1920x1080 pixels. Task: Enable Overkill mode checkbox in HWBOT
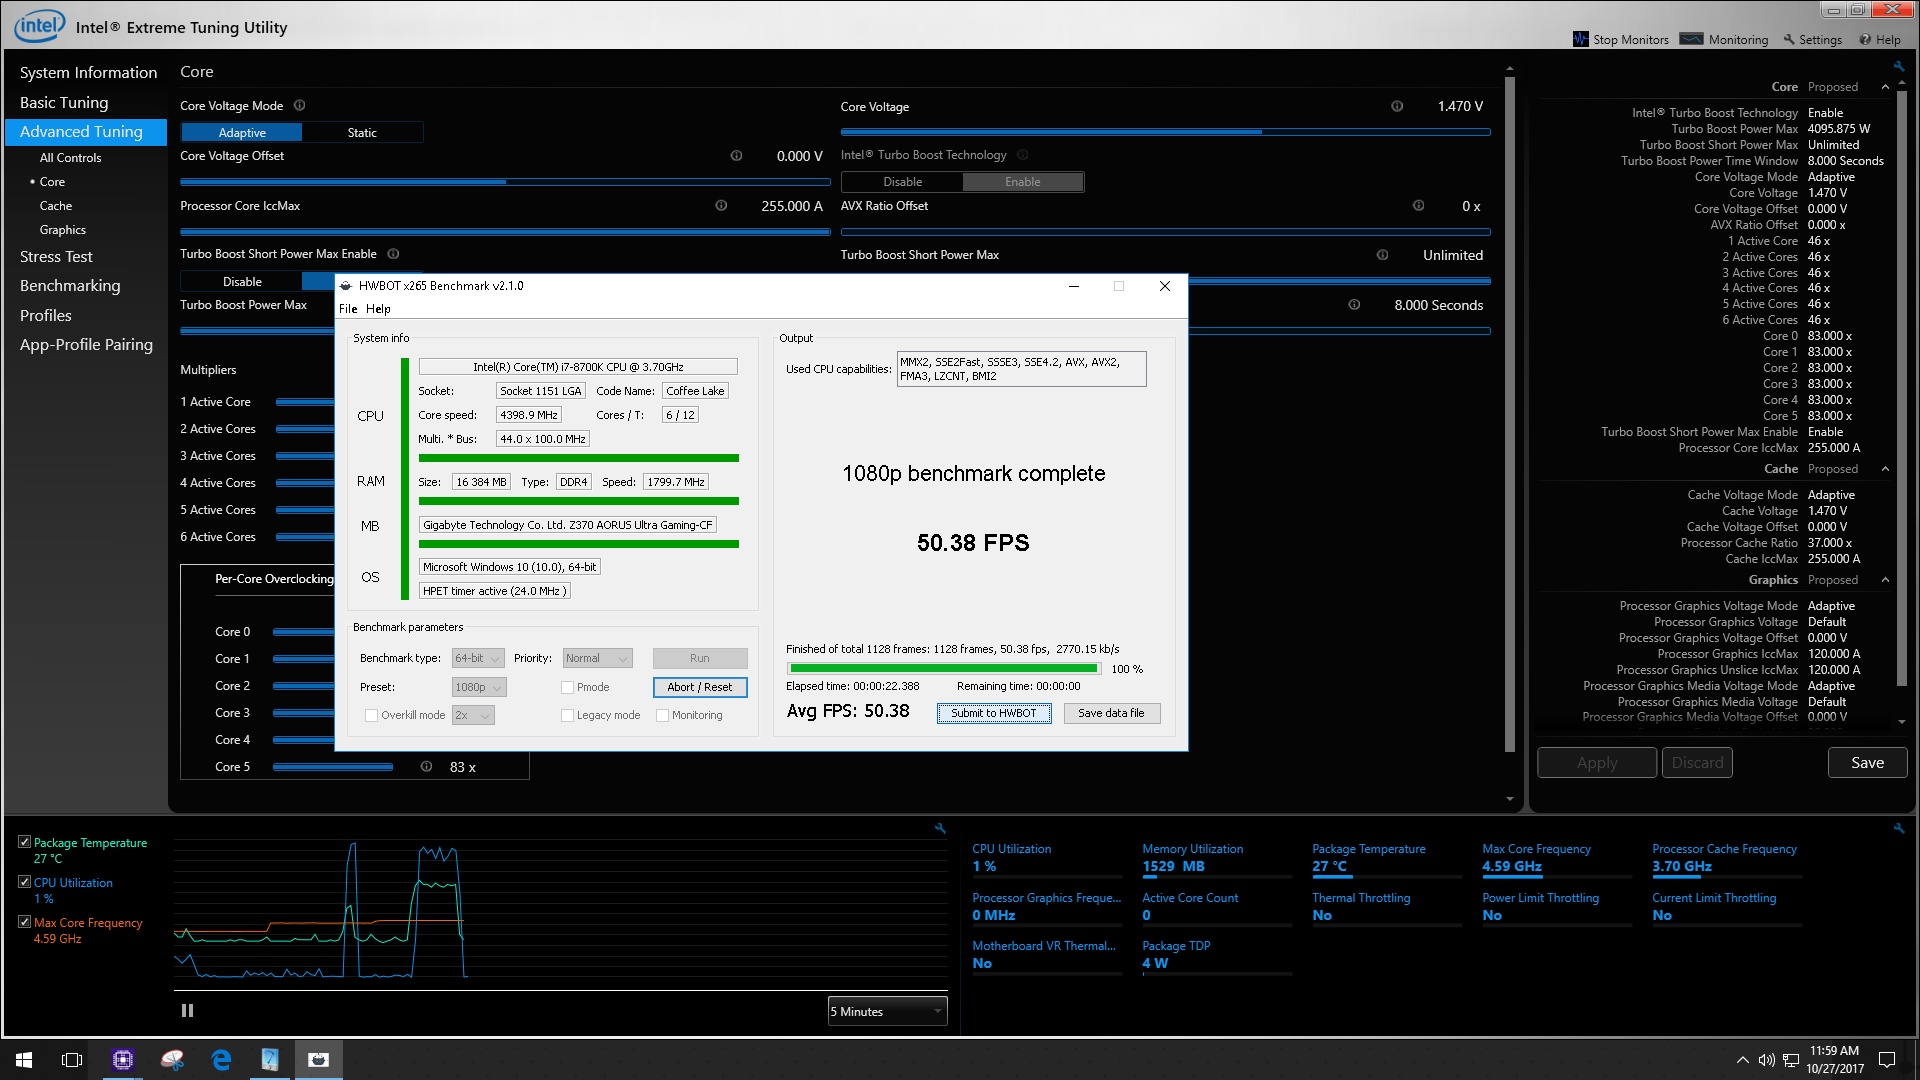372,715
